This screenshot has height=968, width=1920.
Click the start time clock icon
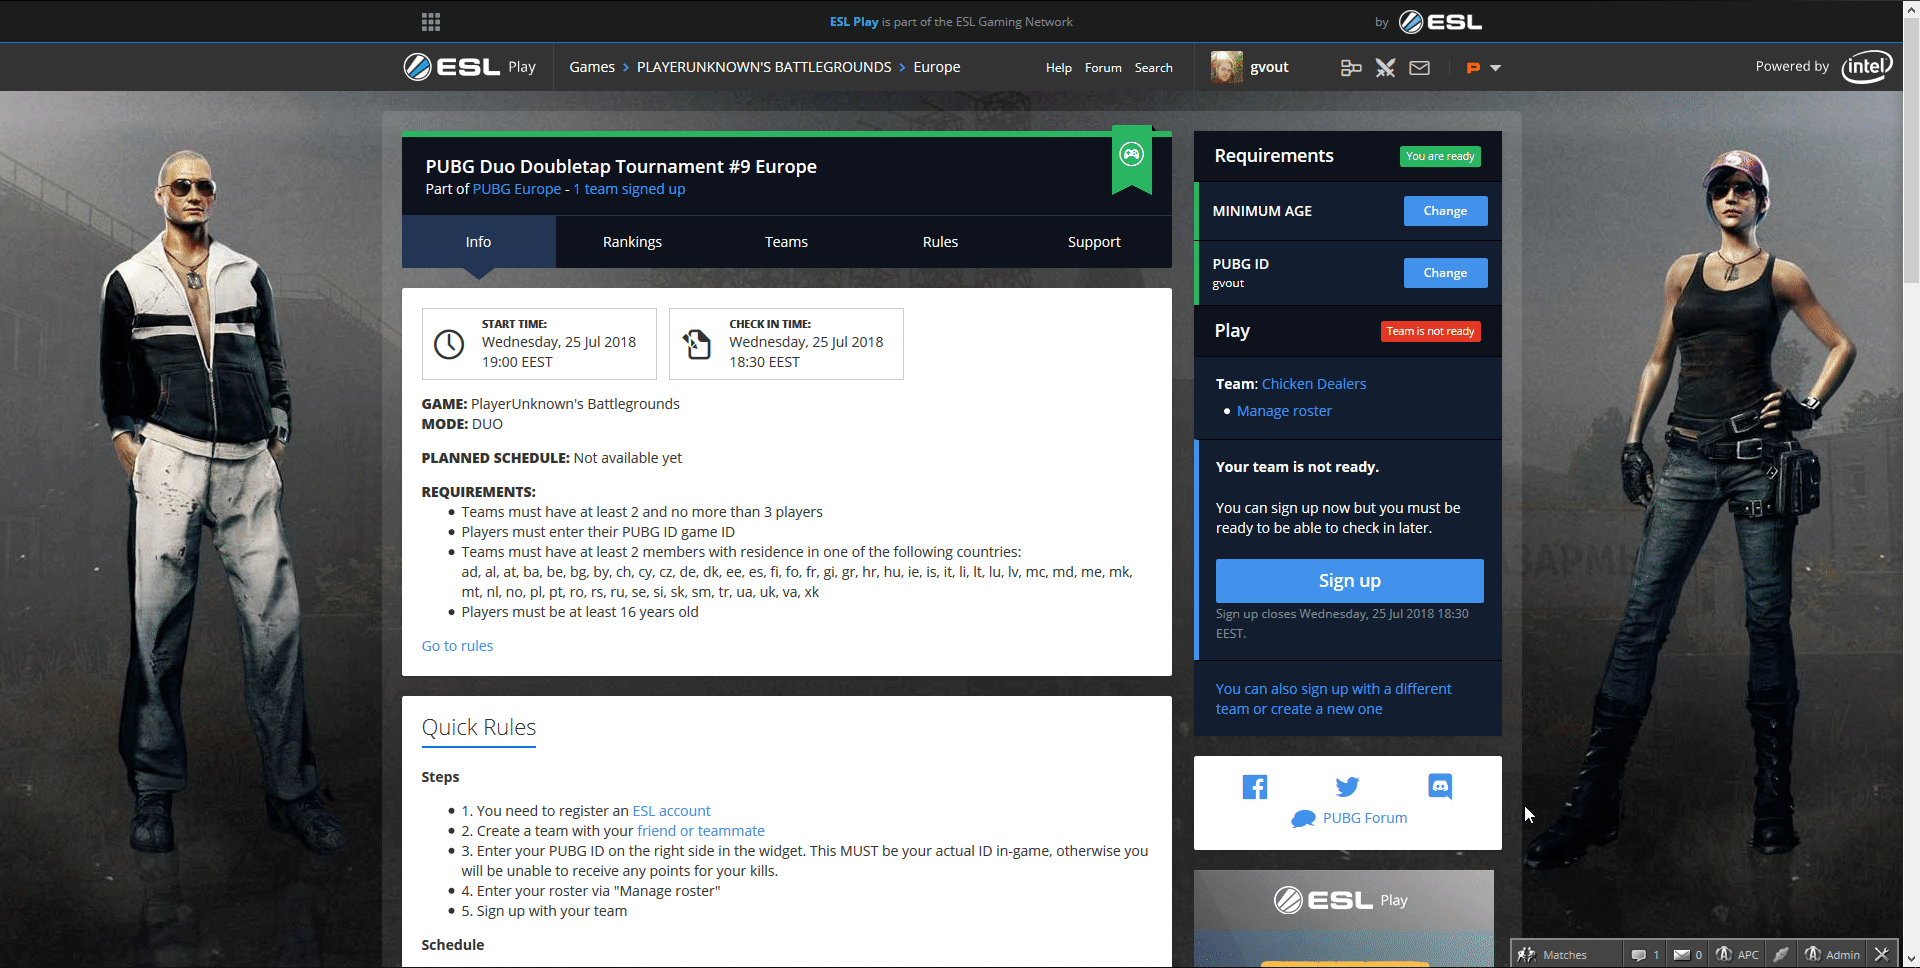pos(449,344)
